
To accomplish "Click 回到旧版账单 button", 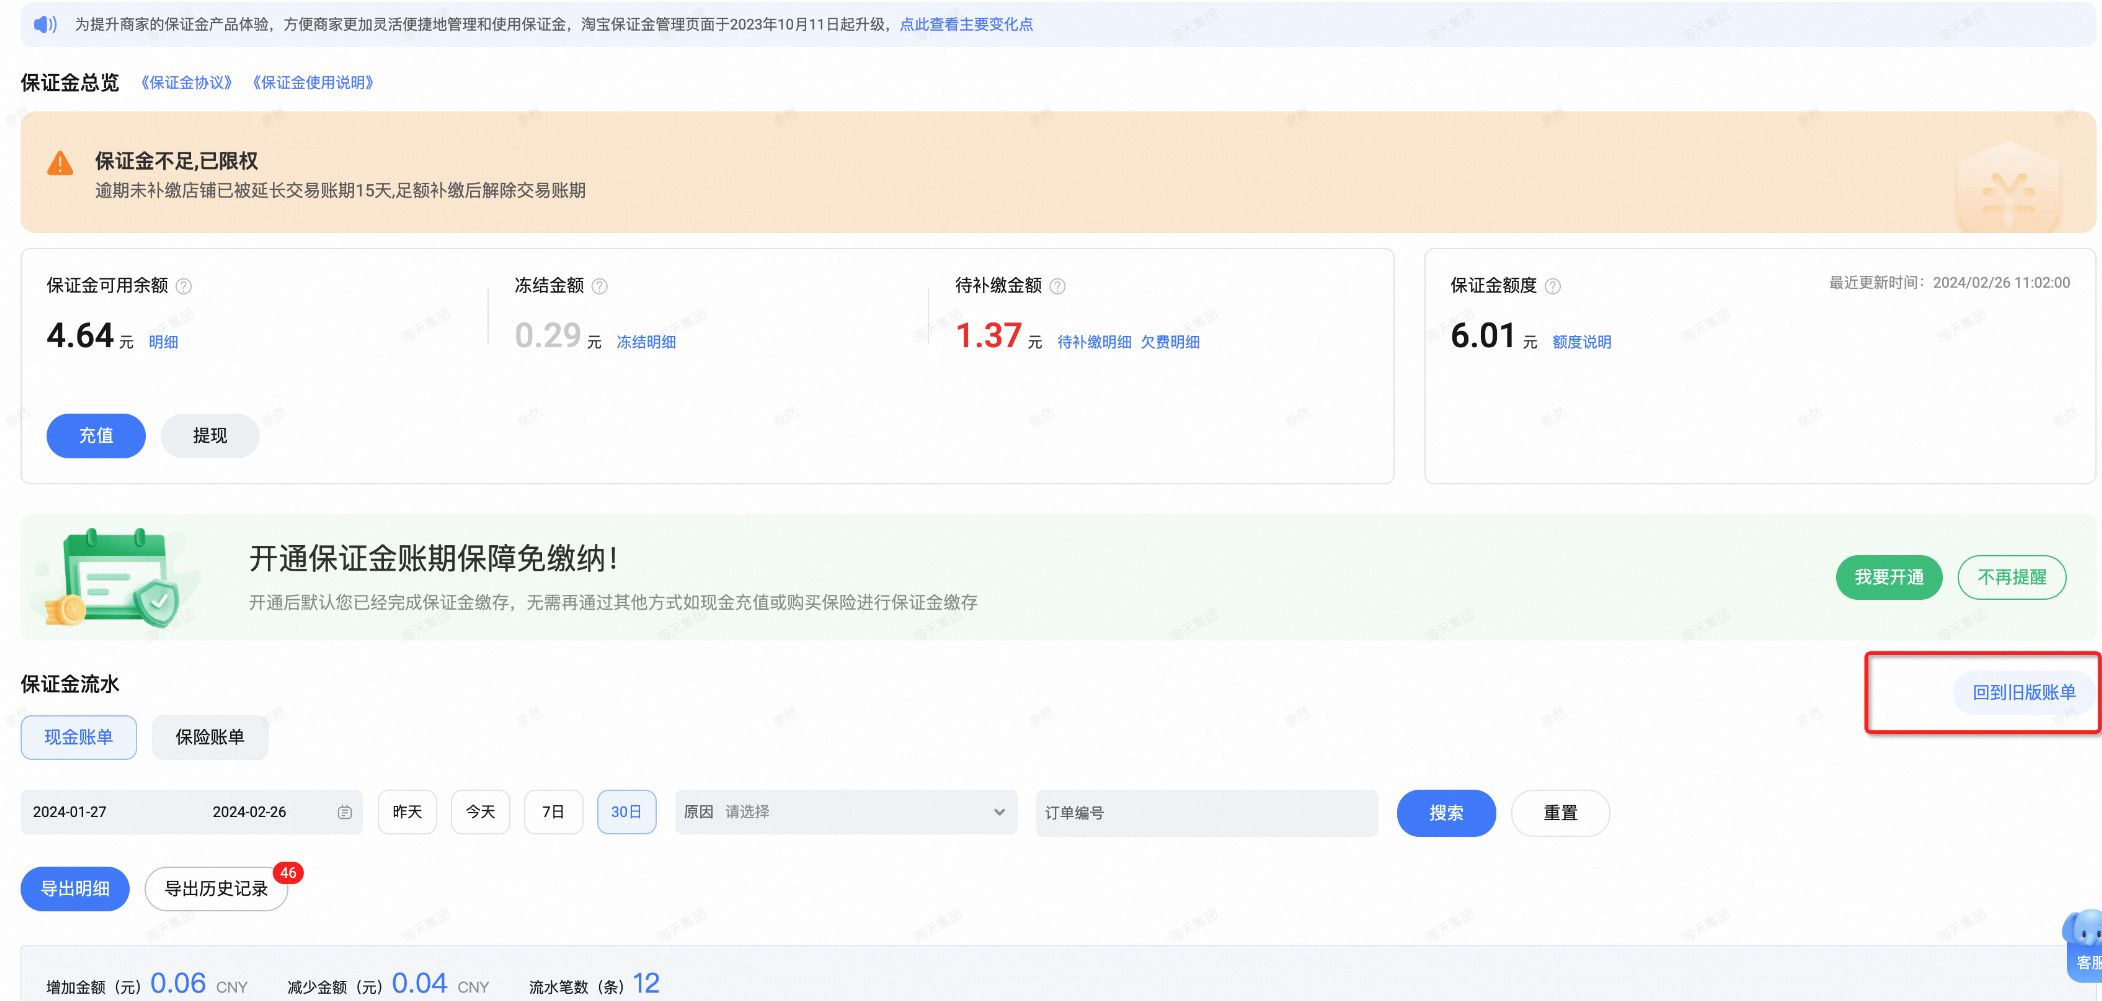I will pyautogui.click(x=2024, y=692).
